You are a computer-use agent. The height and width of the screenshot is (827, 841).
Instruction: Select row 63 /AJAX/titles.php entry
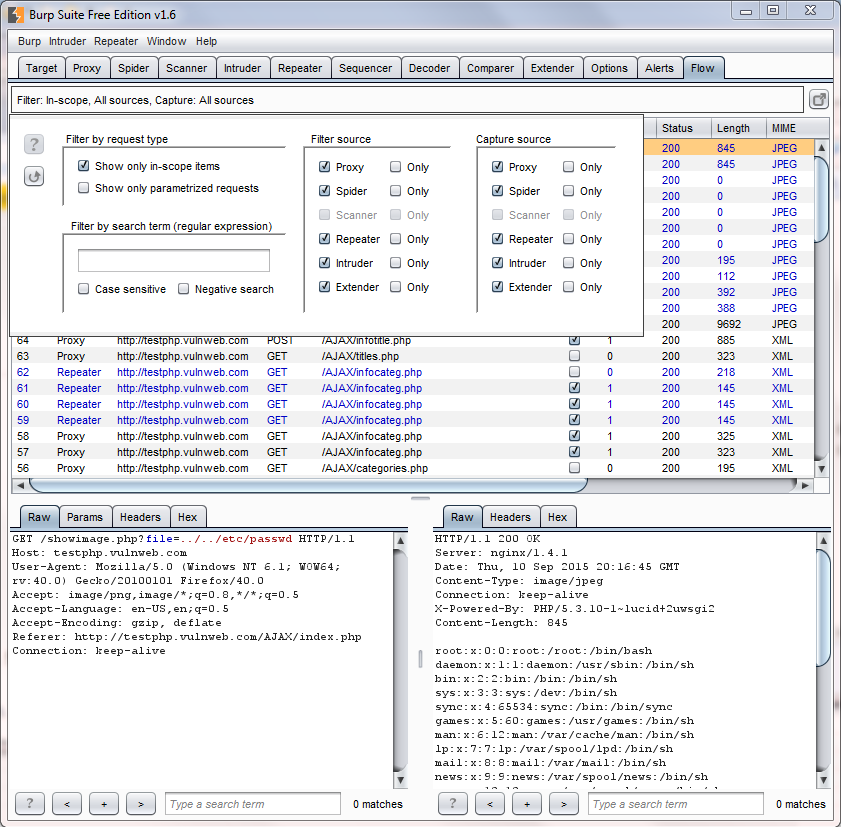(412, 356)
